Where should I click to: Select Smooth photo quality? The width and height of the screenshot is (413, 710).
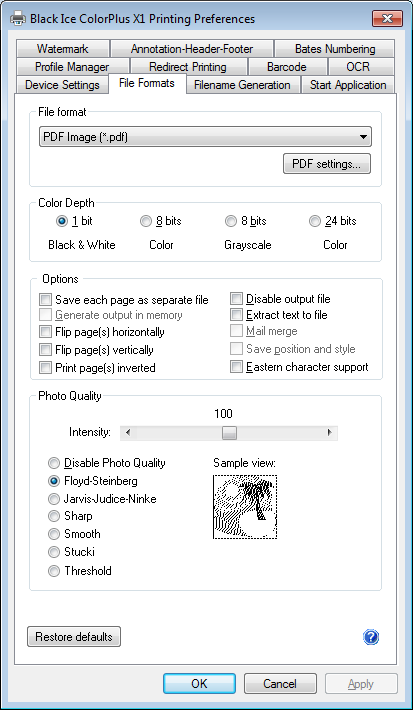pyautogui.click(x=74, y=534)
